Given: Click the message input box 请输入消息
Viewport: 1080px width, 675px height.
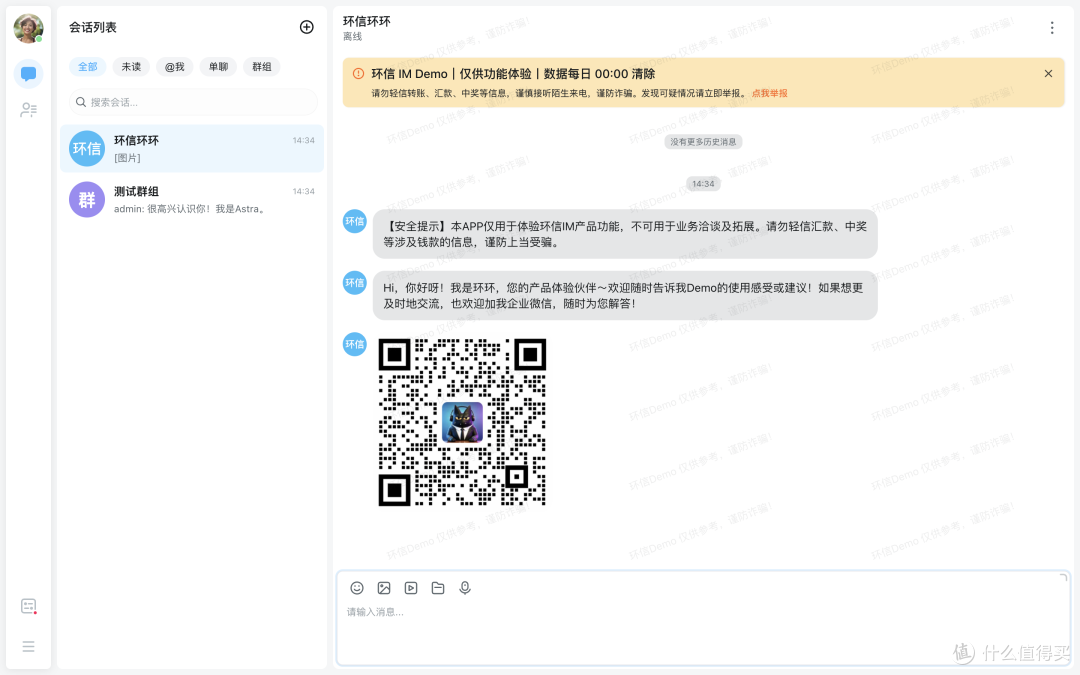Looking at the screenshot, I should tap(703, 619).
